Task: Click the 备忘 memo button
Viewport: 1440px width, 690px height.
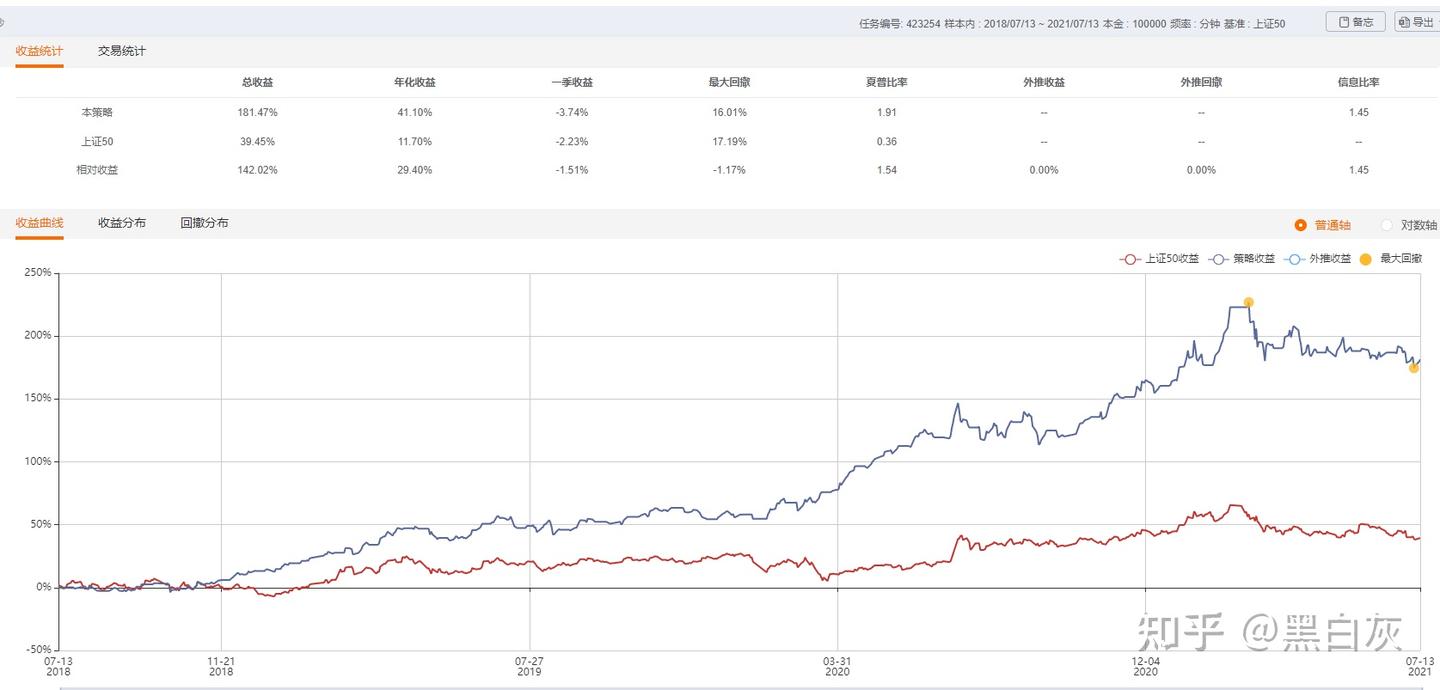Action: point(1355,22)
